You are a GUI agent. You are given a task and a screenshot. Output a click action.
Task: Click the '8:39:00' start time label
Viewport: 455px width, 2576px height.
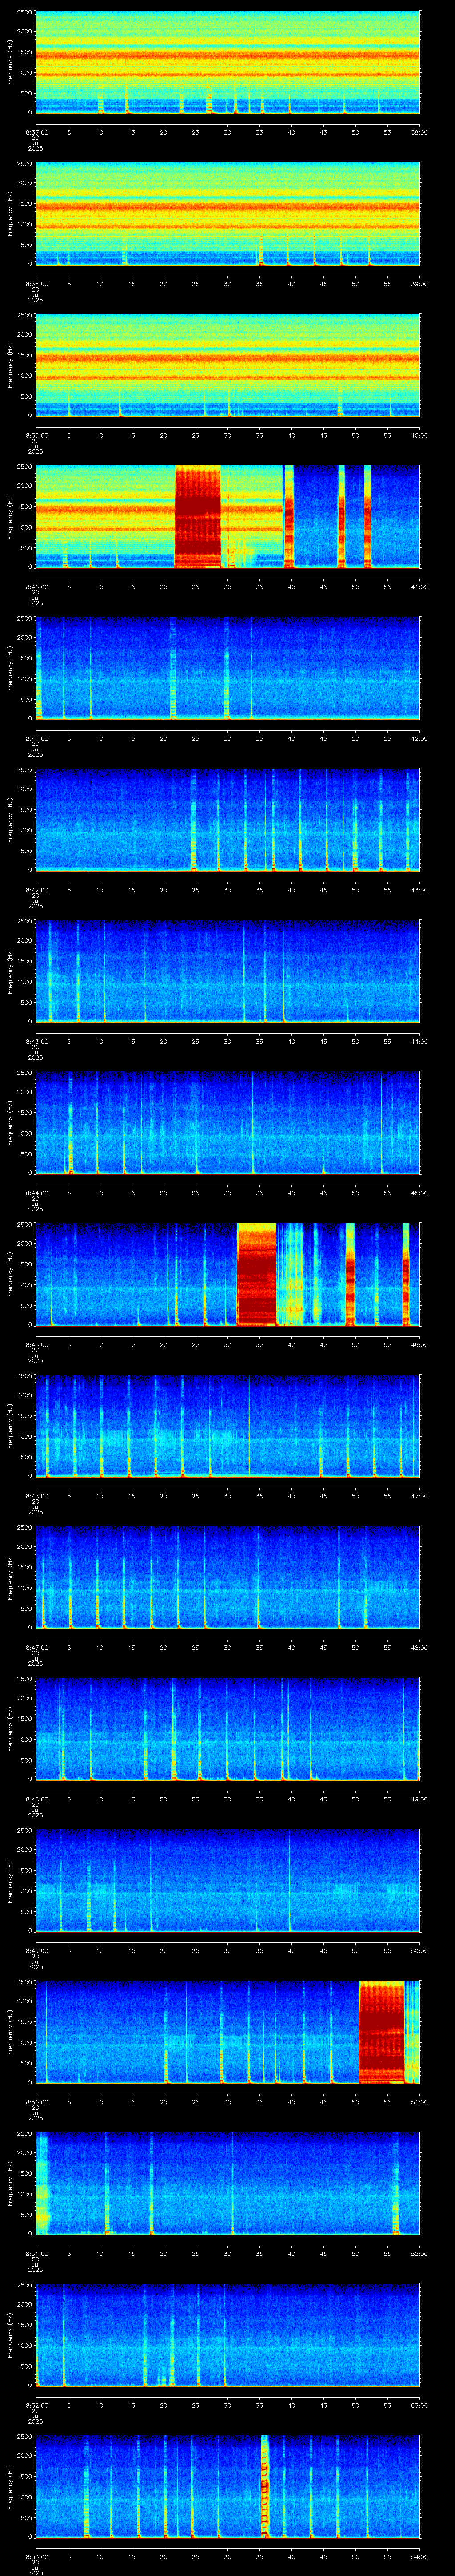(36, 435)
